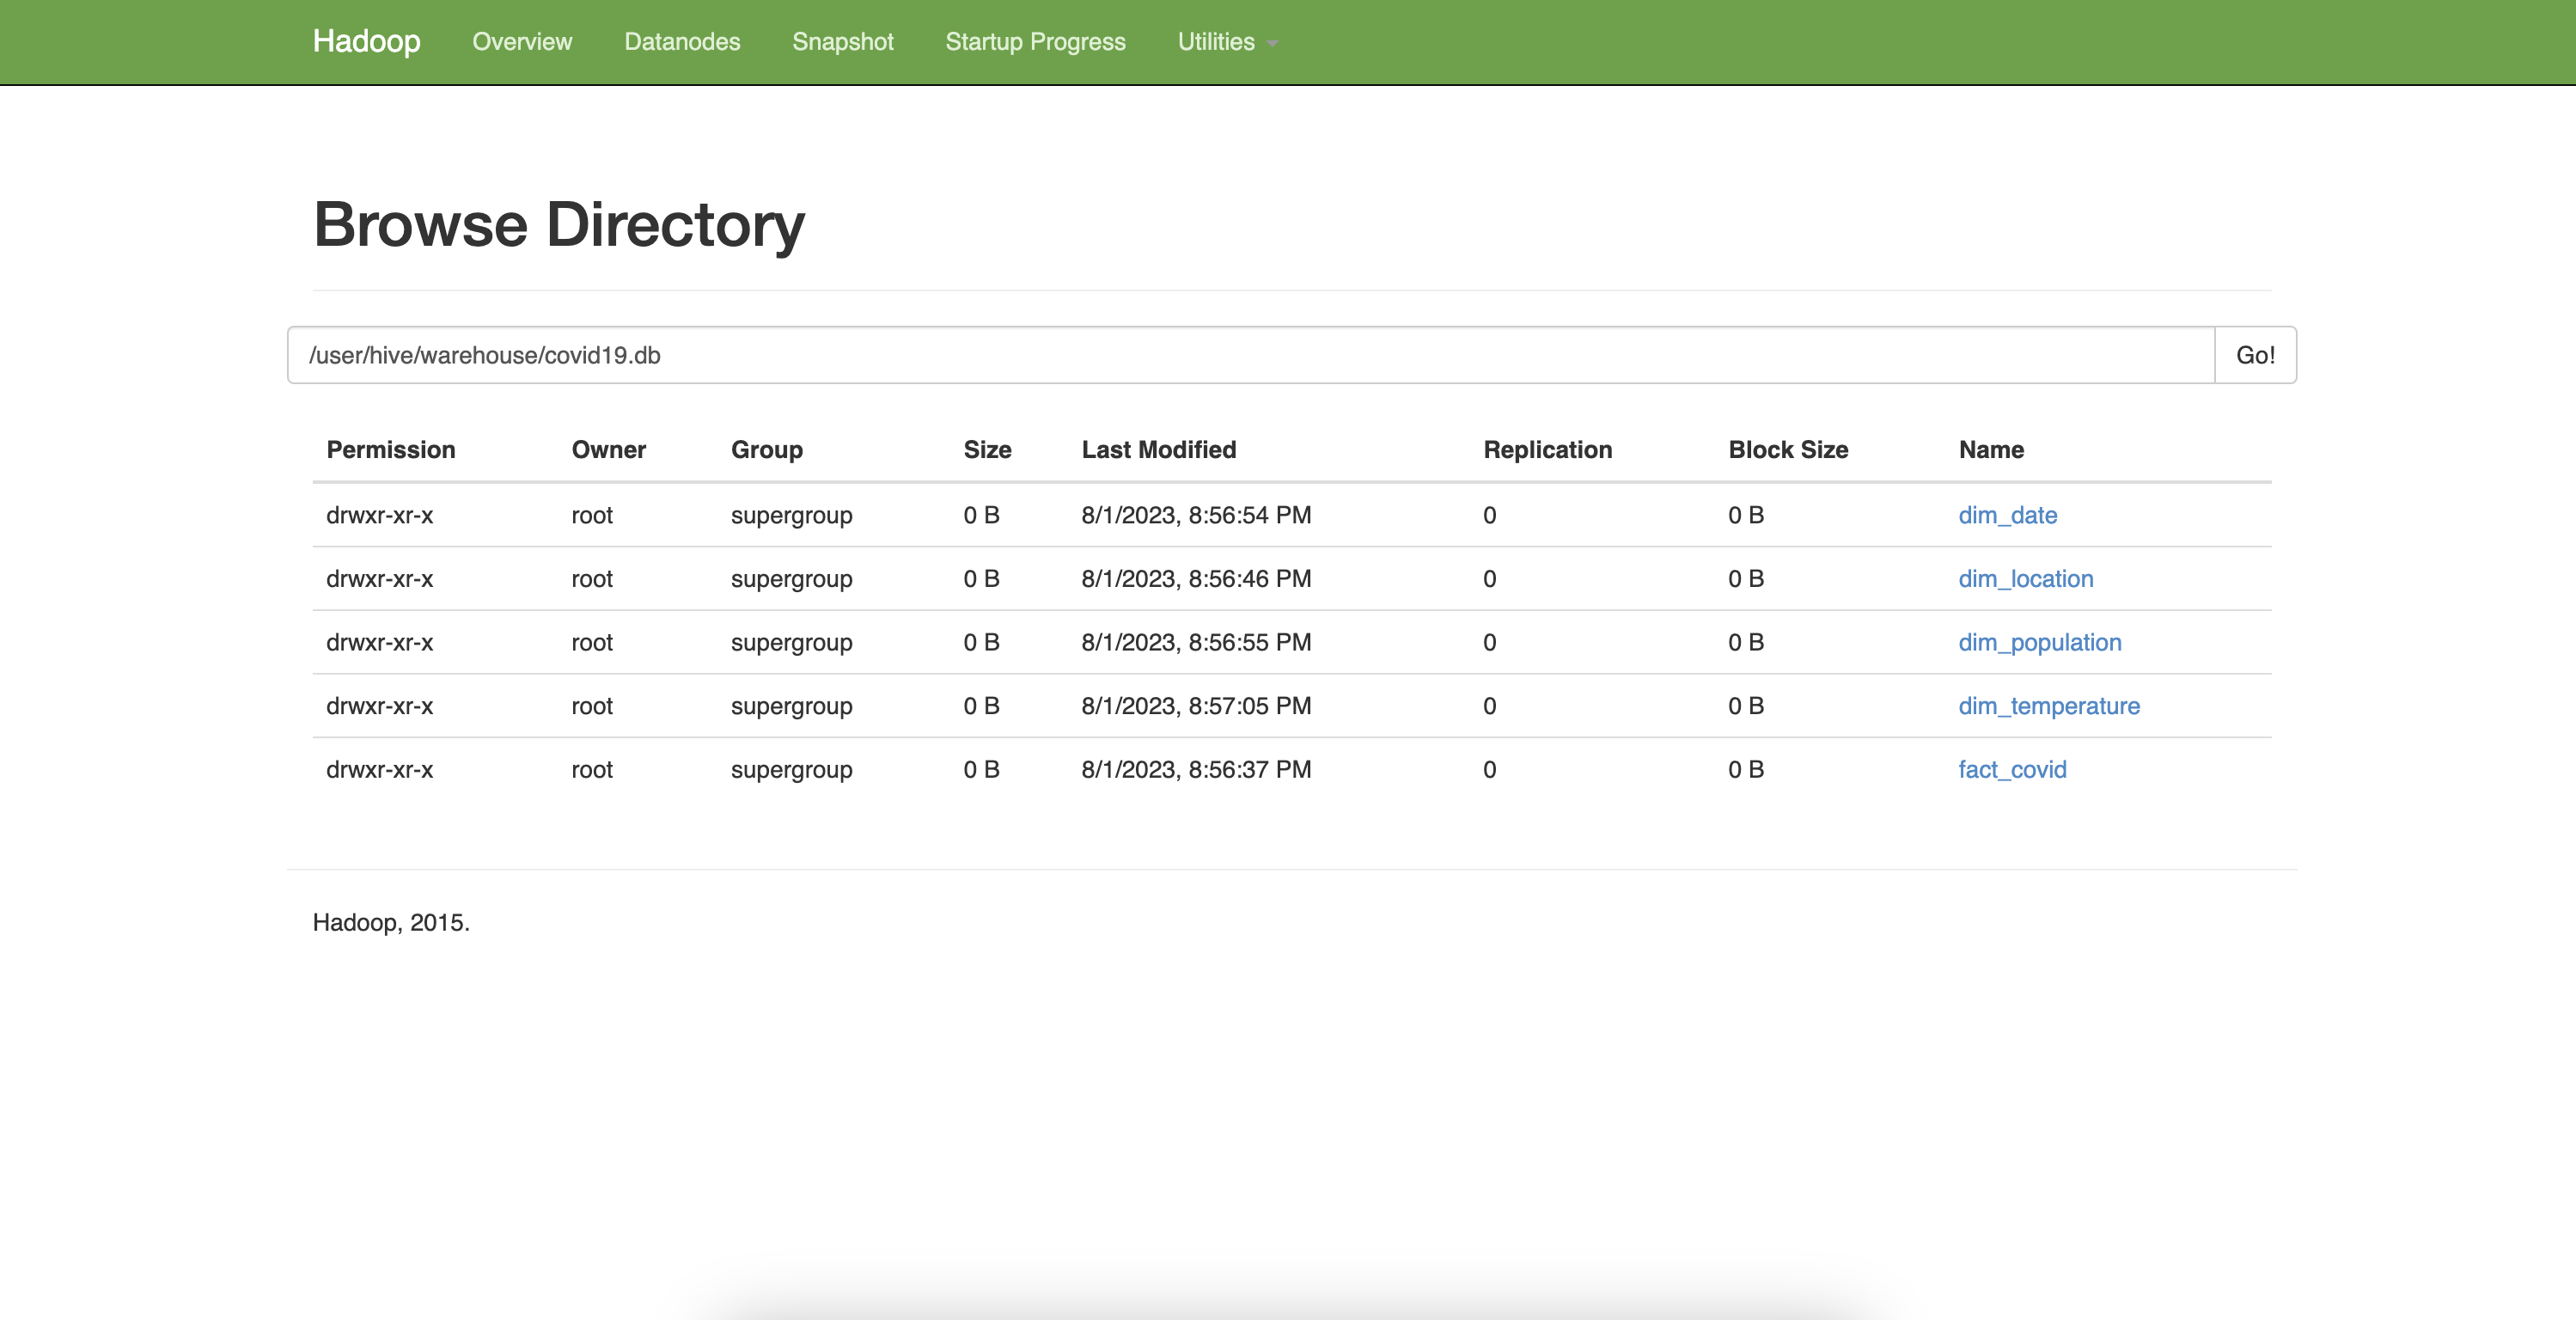Click the Replication column header
The image size is (2576, 1320).
click(1547, 449)
